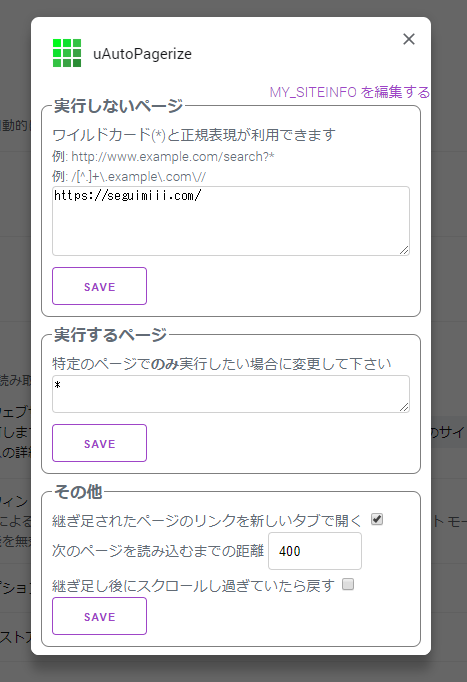Screen dimensions: 467x682
Task: Enable 継ぎ足し後にスクロールし過ぎていたら戻す checkbox
Action: point(348,584)
